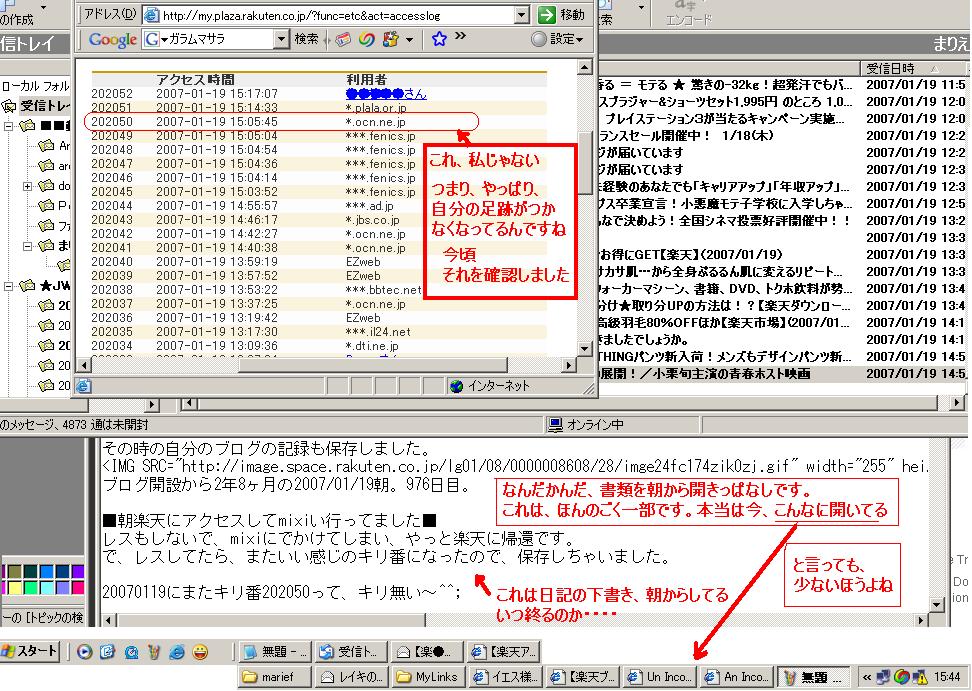Select access log row 202050 with *.ocn.ne.jp
The width and height of the screenshot is (972, 691).
tap(319, 121)
